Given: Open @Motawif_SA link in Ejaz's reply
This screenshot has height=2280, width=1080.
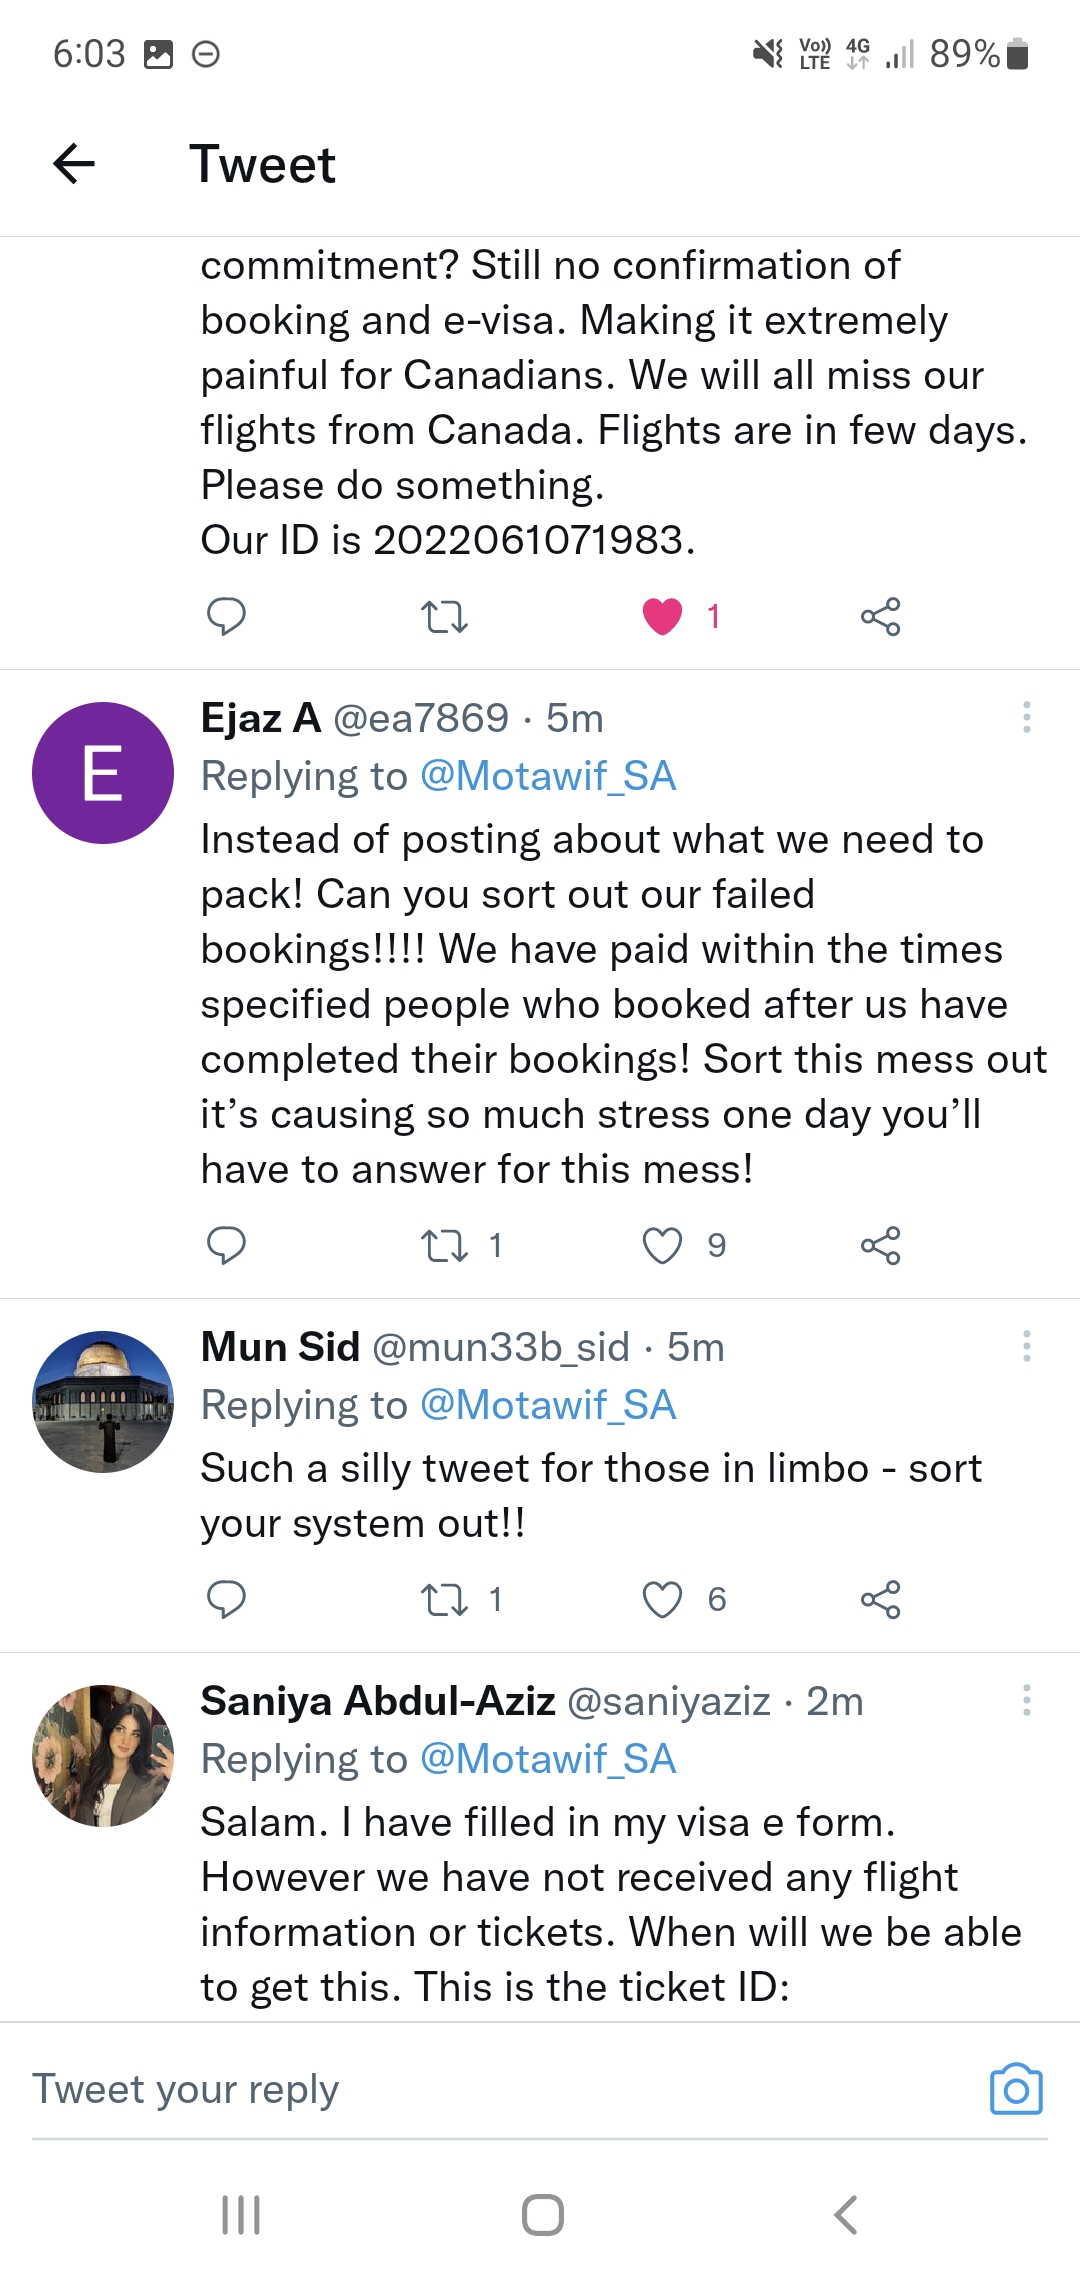Looking at the screenshot, I should (x=548, y=776).
